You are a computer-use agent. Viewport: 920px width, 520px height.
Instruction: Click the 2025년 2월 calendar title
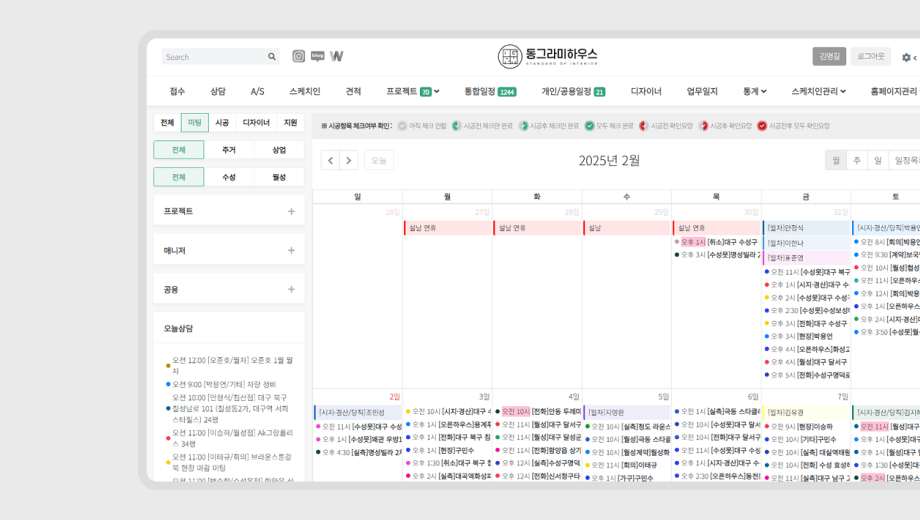[x=609, y=160]
